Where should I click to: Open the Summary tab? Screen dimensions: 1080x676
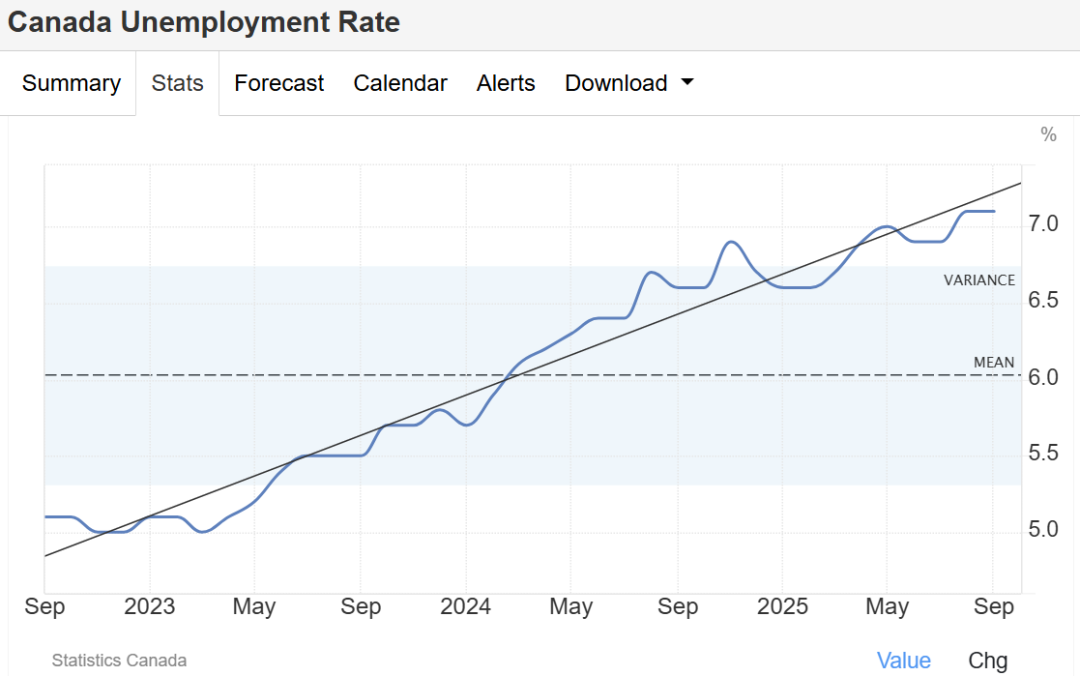(71, 84)
